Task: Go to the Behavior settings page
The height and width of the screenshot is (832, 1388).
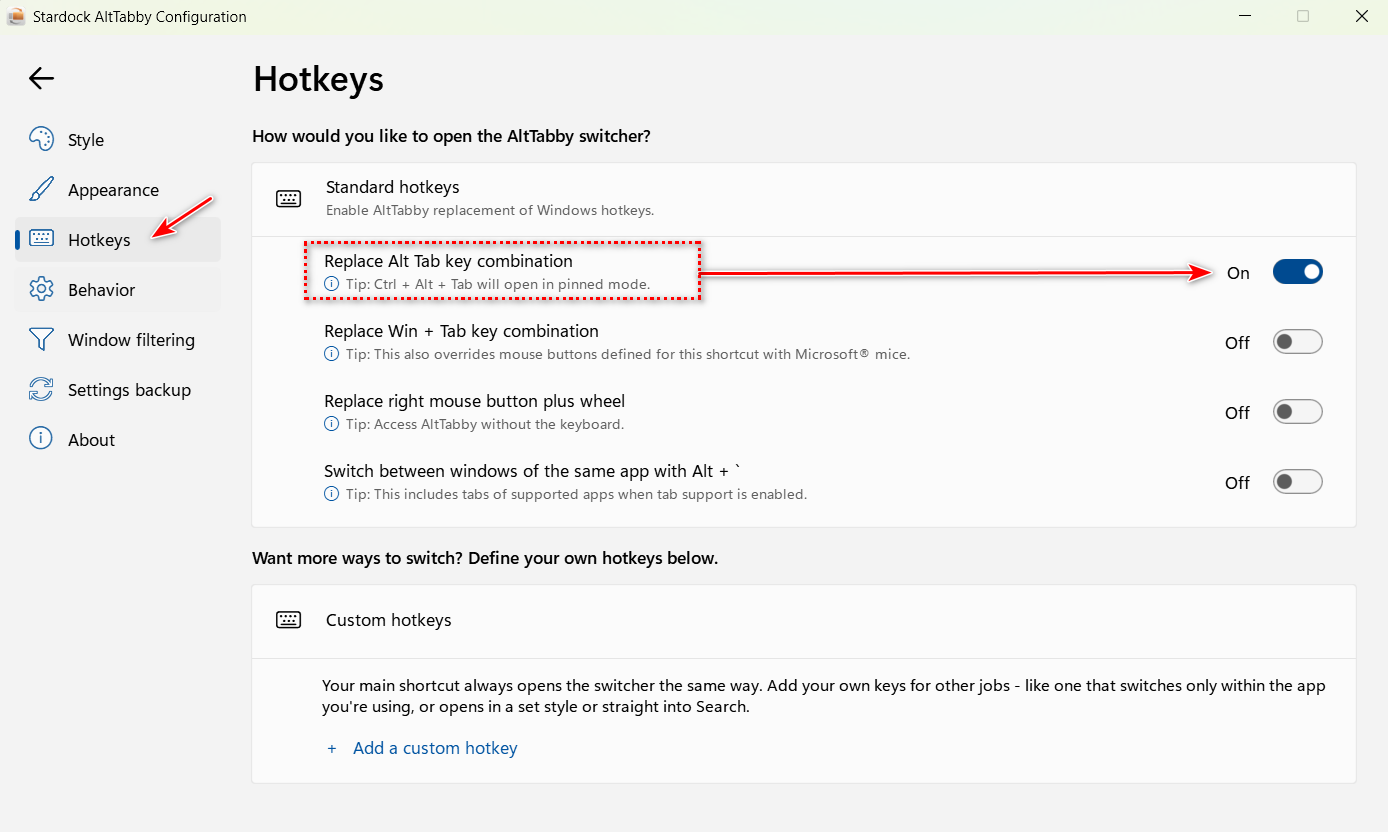Action: pos(118,290)
